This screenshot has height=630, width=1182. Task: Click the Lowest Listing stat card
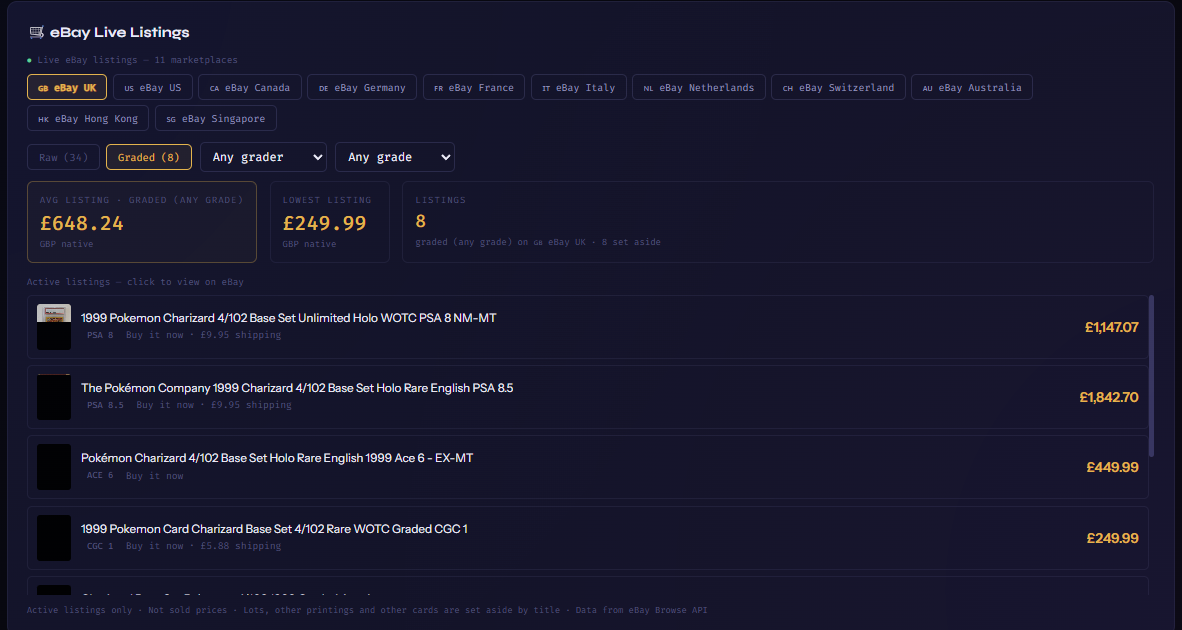point(329,222)
